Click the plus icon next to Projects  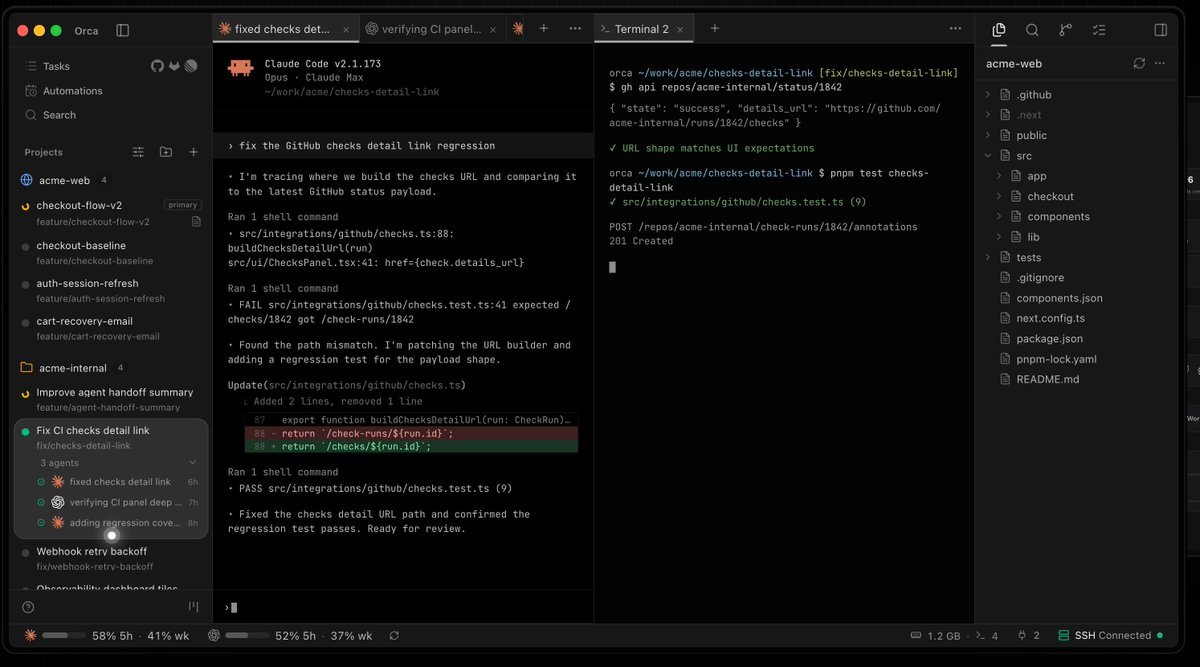(193, 152)
